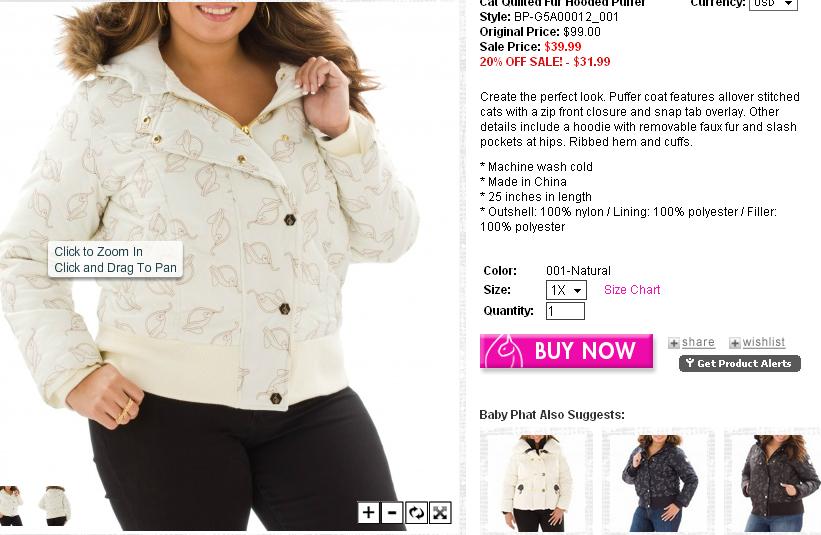Open suggested navy print jacket thumbnail

pyautogui.click(x=658, y=483)
